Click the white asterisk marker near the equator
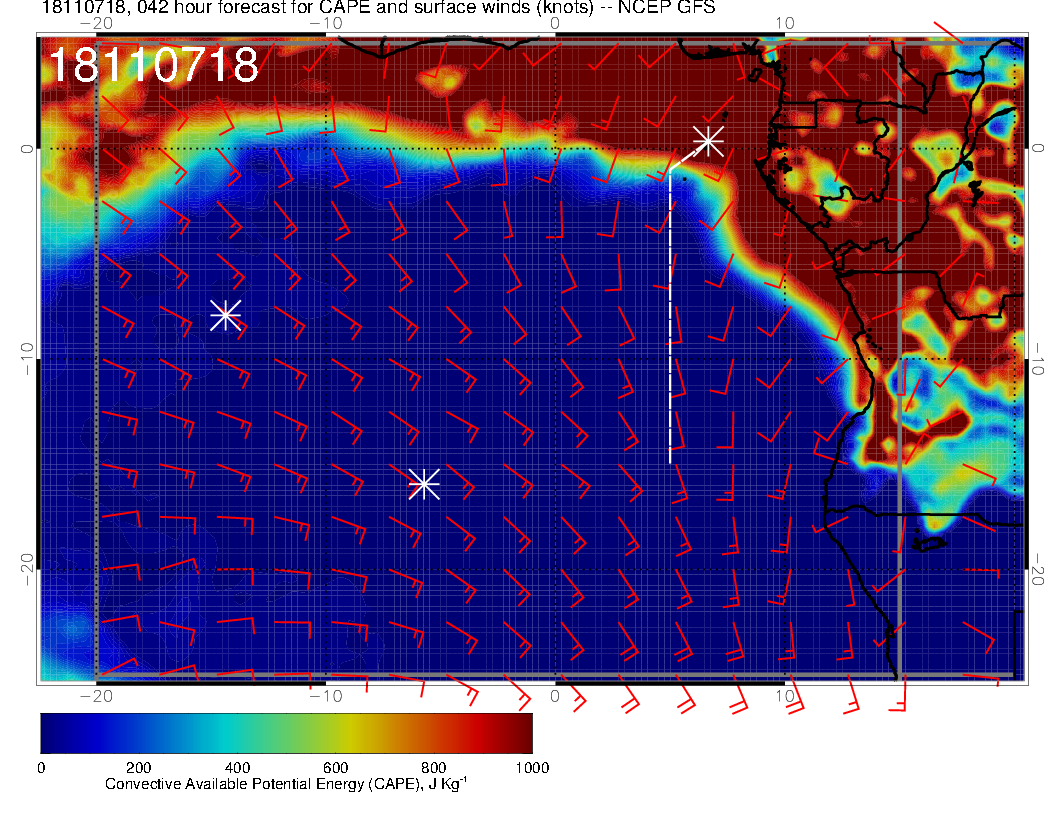Screen dimensions: 1056x816 [708, 141]
